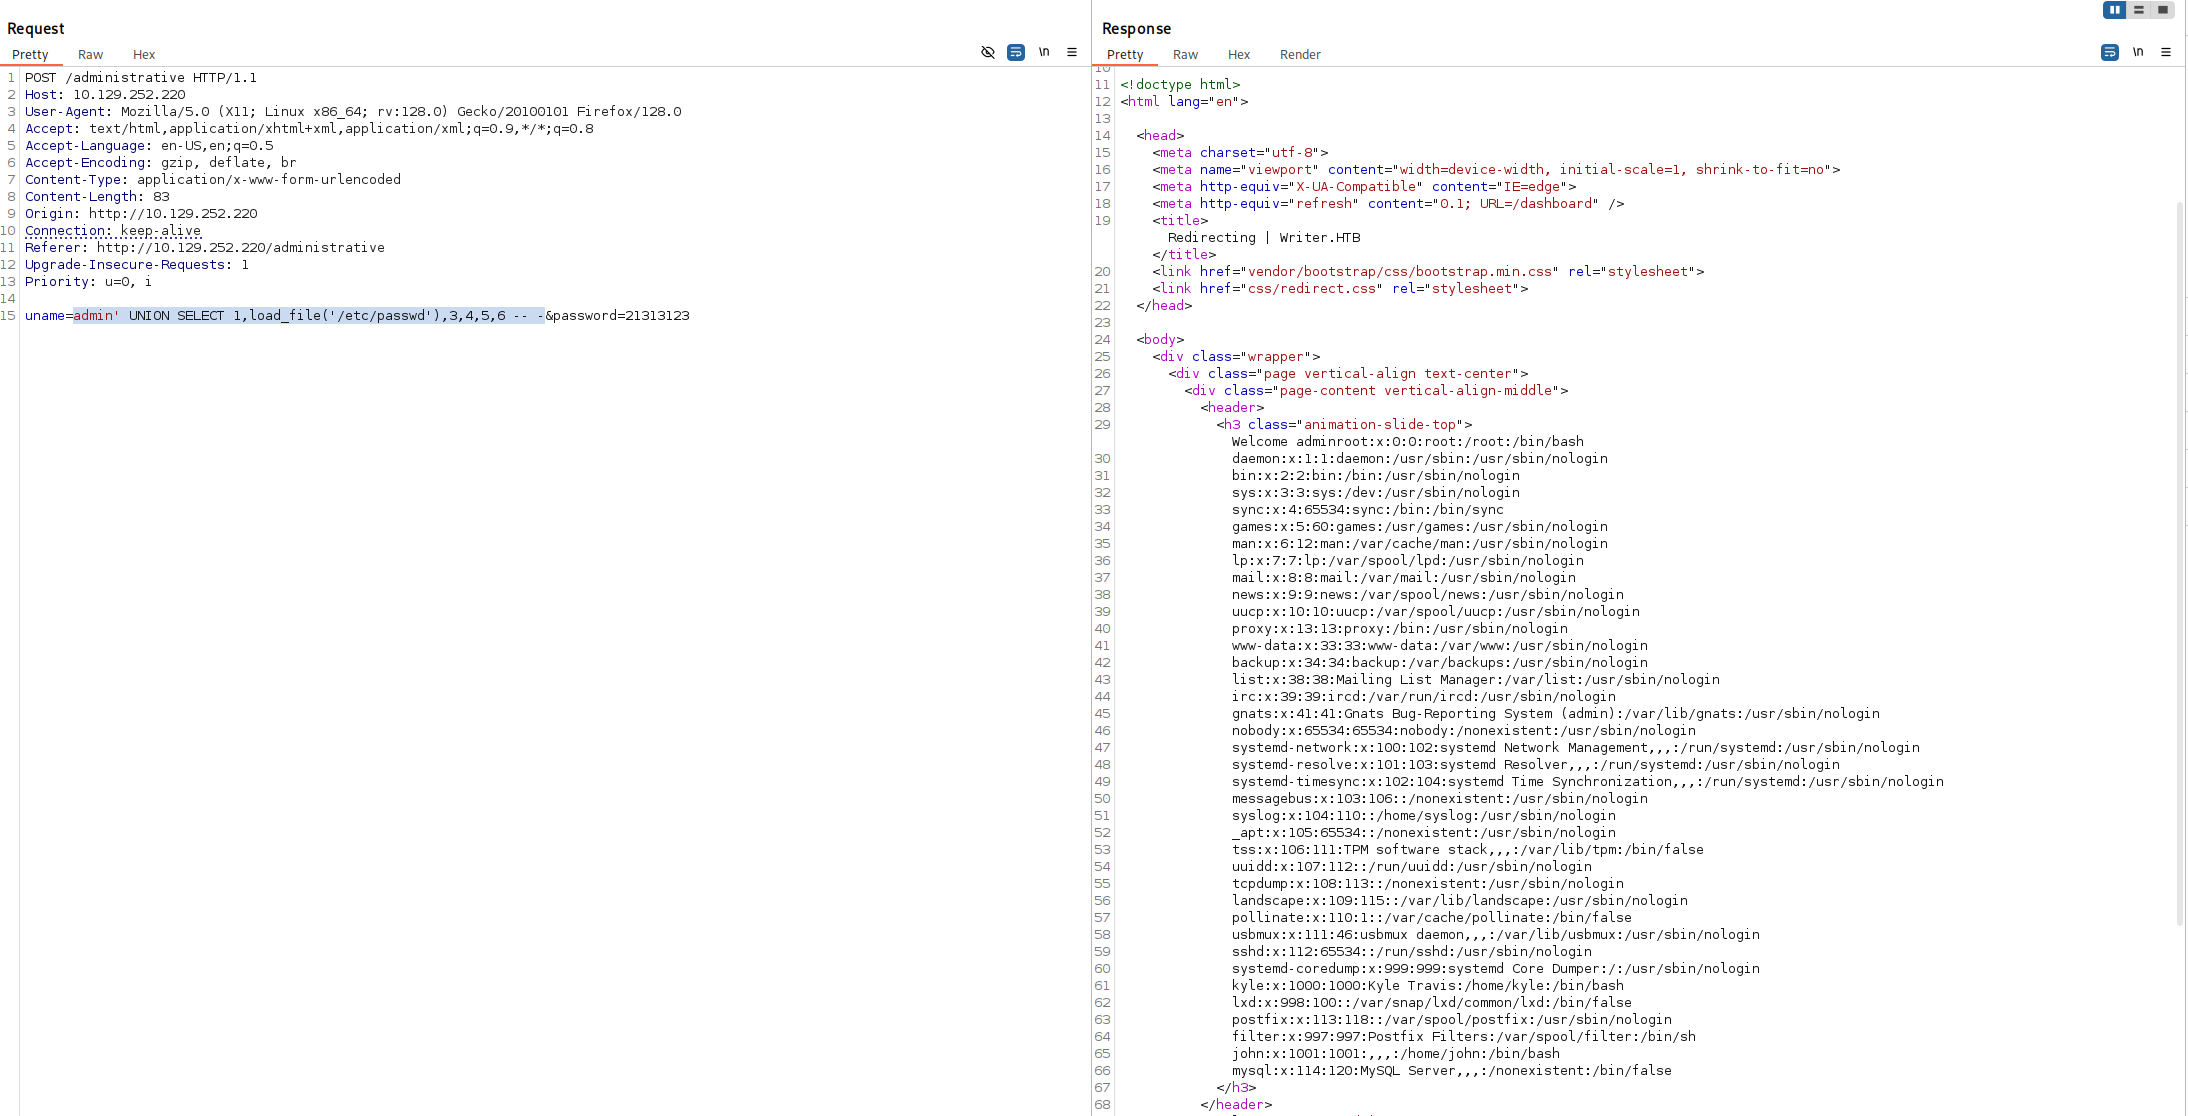Switch Request view to Raw tab
The image size is (2188, 1116).
tap(90, 55)
